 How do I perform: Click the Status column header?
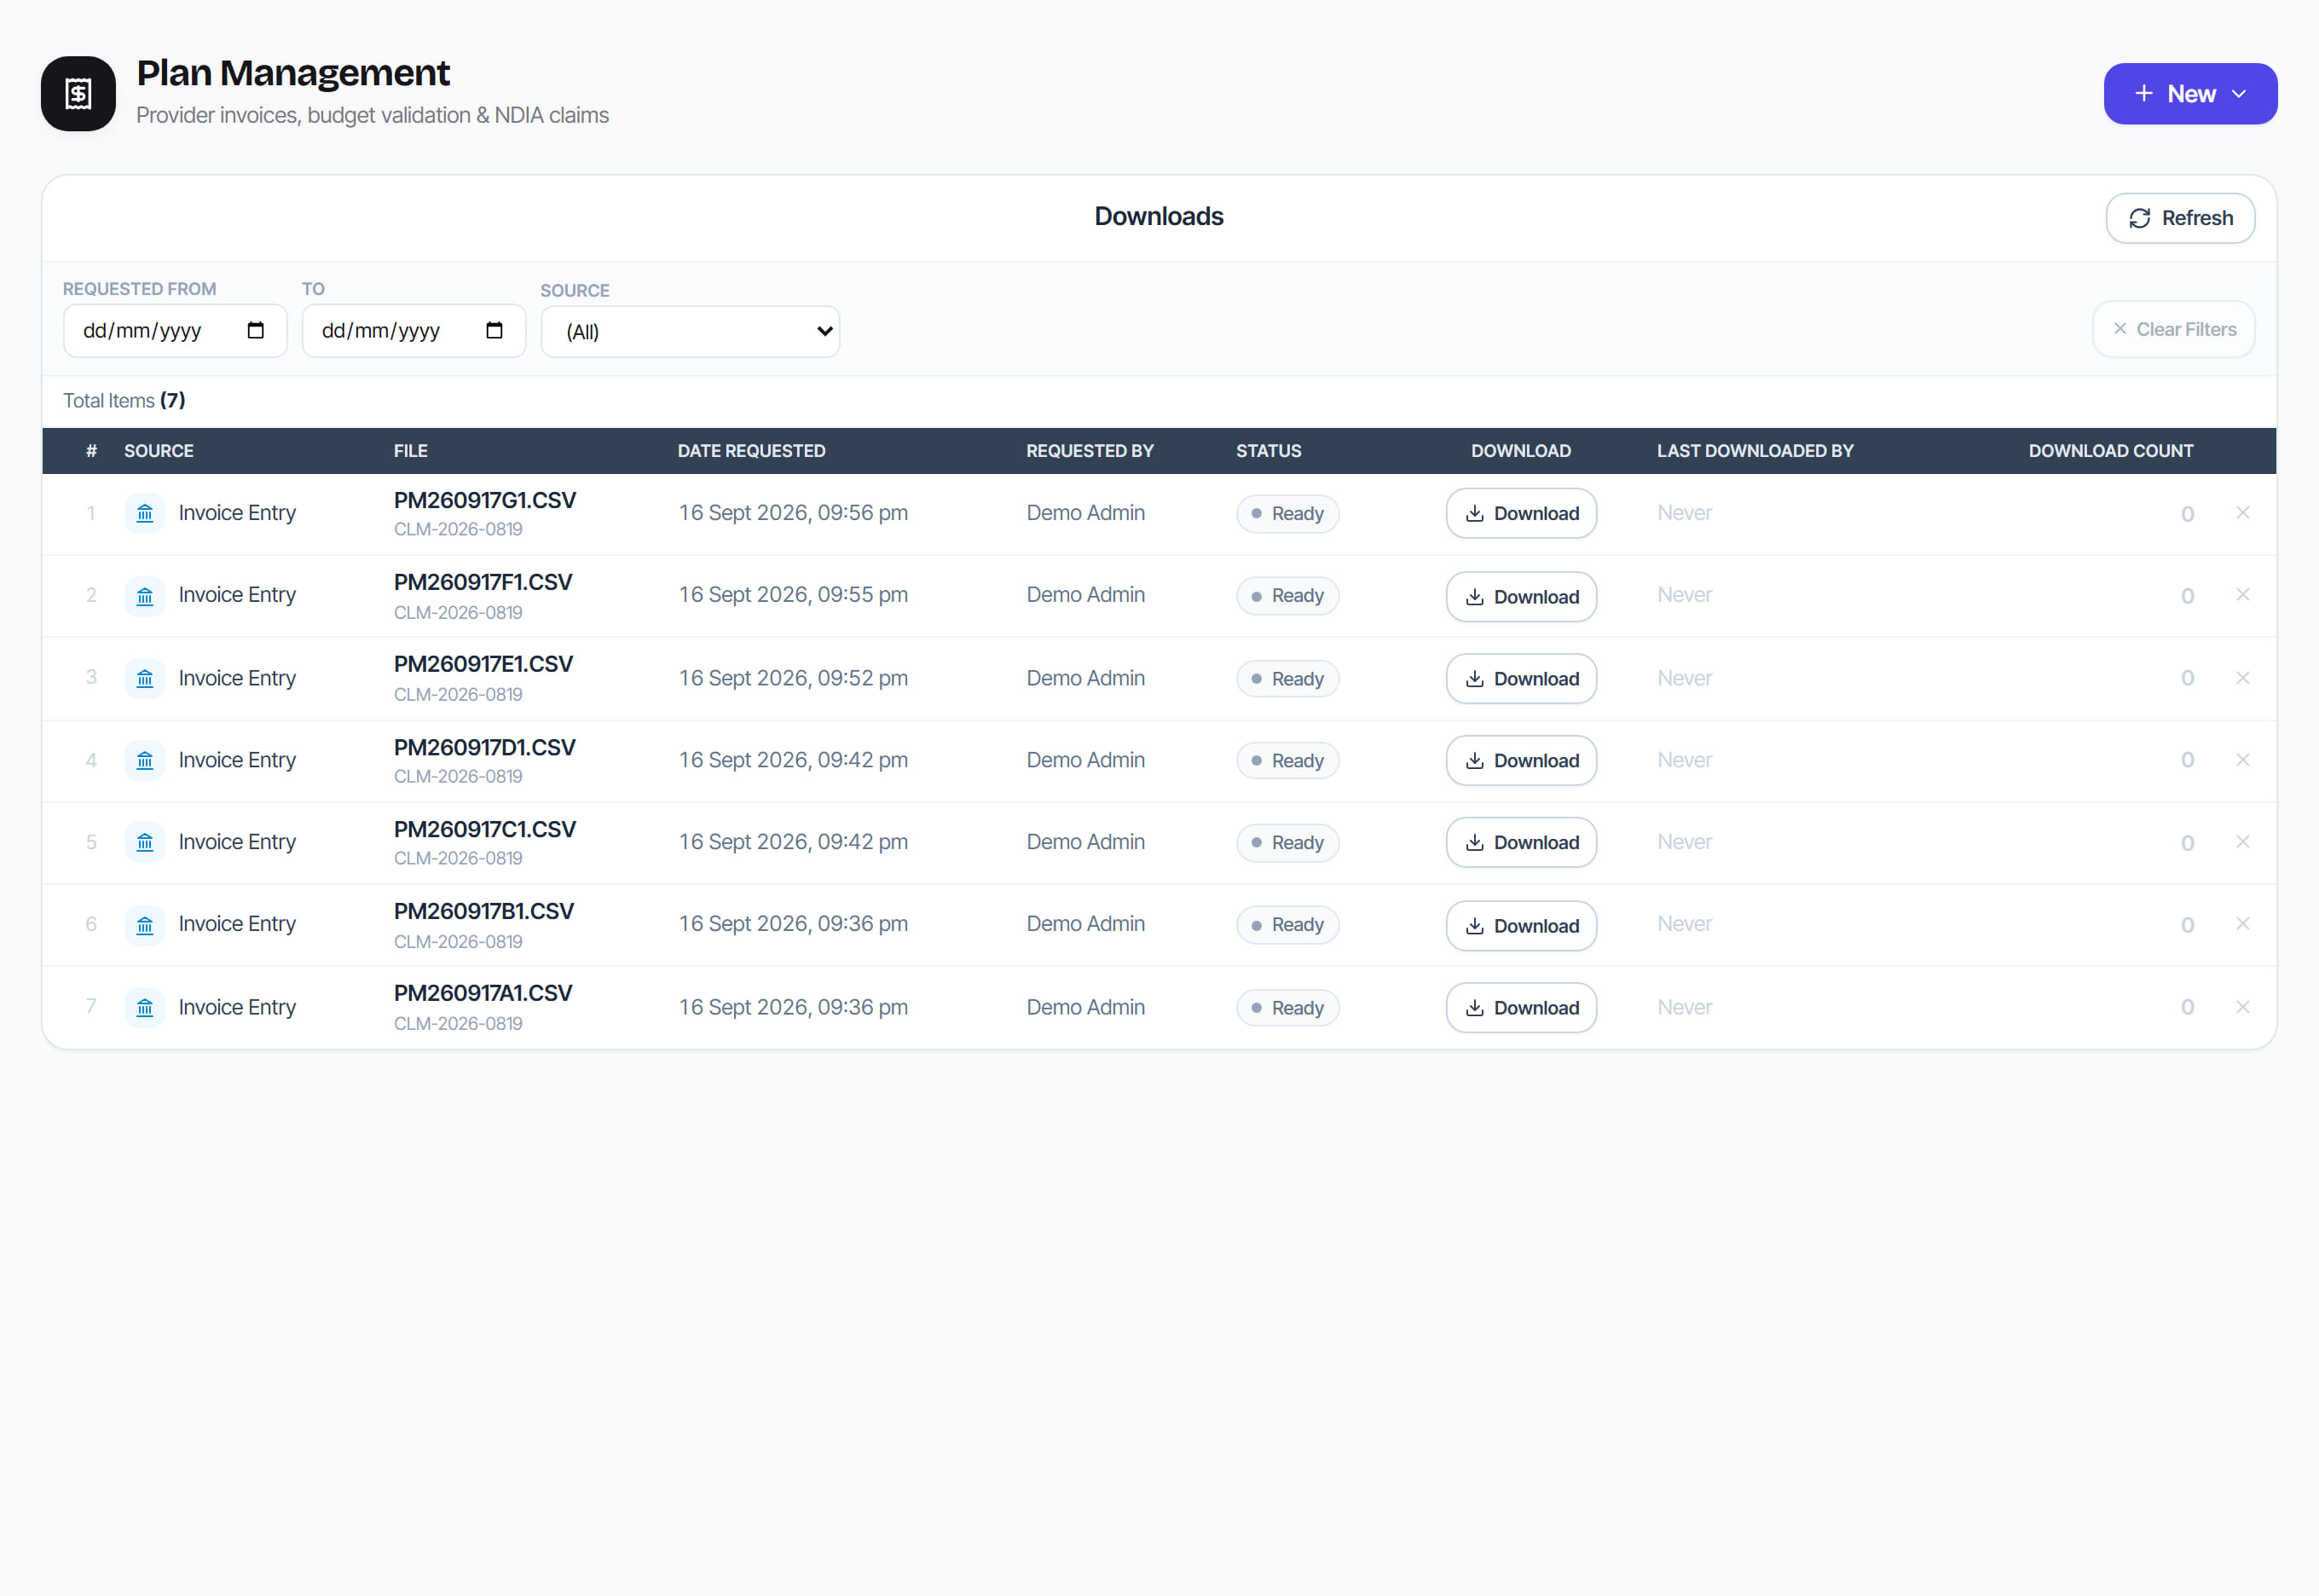(x=1269, y=451)
